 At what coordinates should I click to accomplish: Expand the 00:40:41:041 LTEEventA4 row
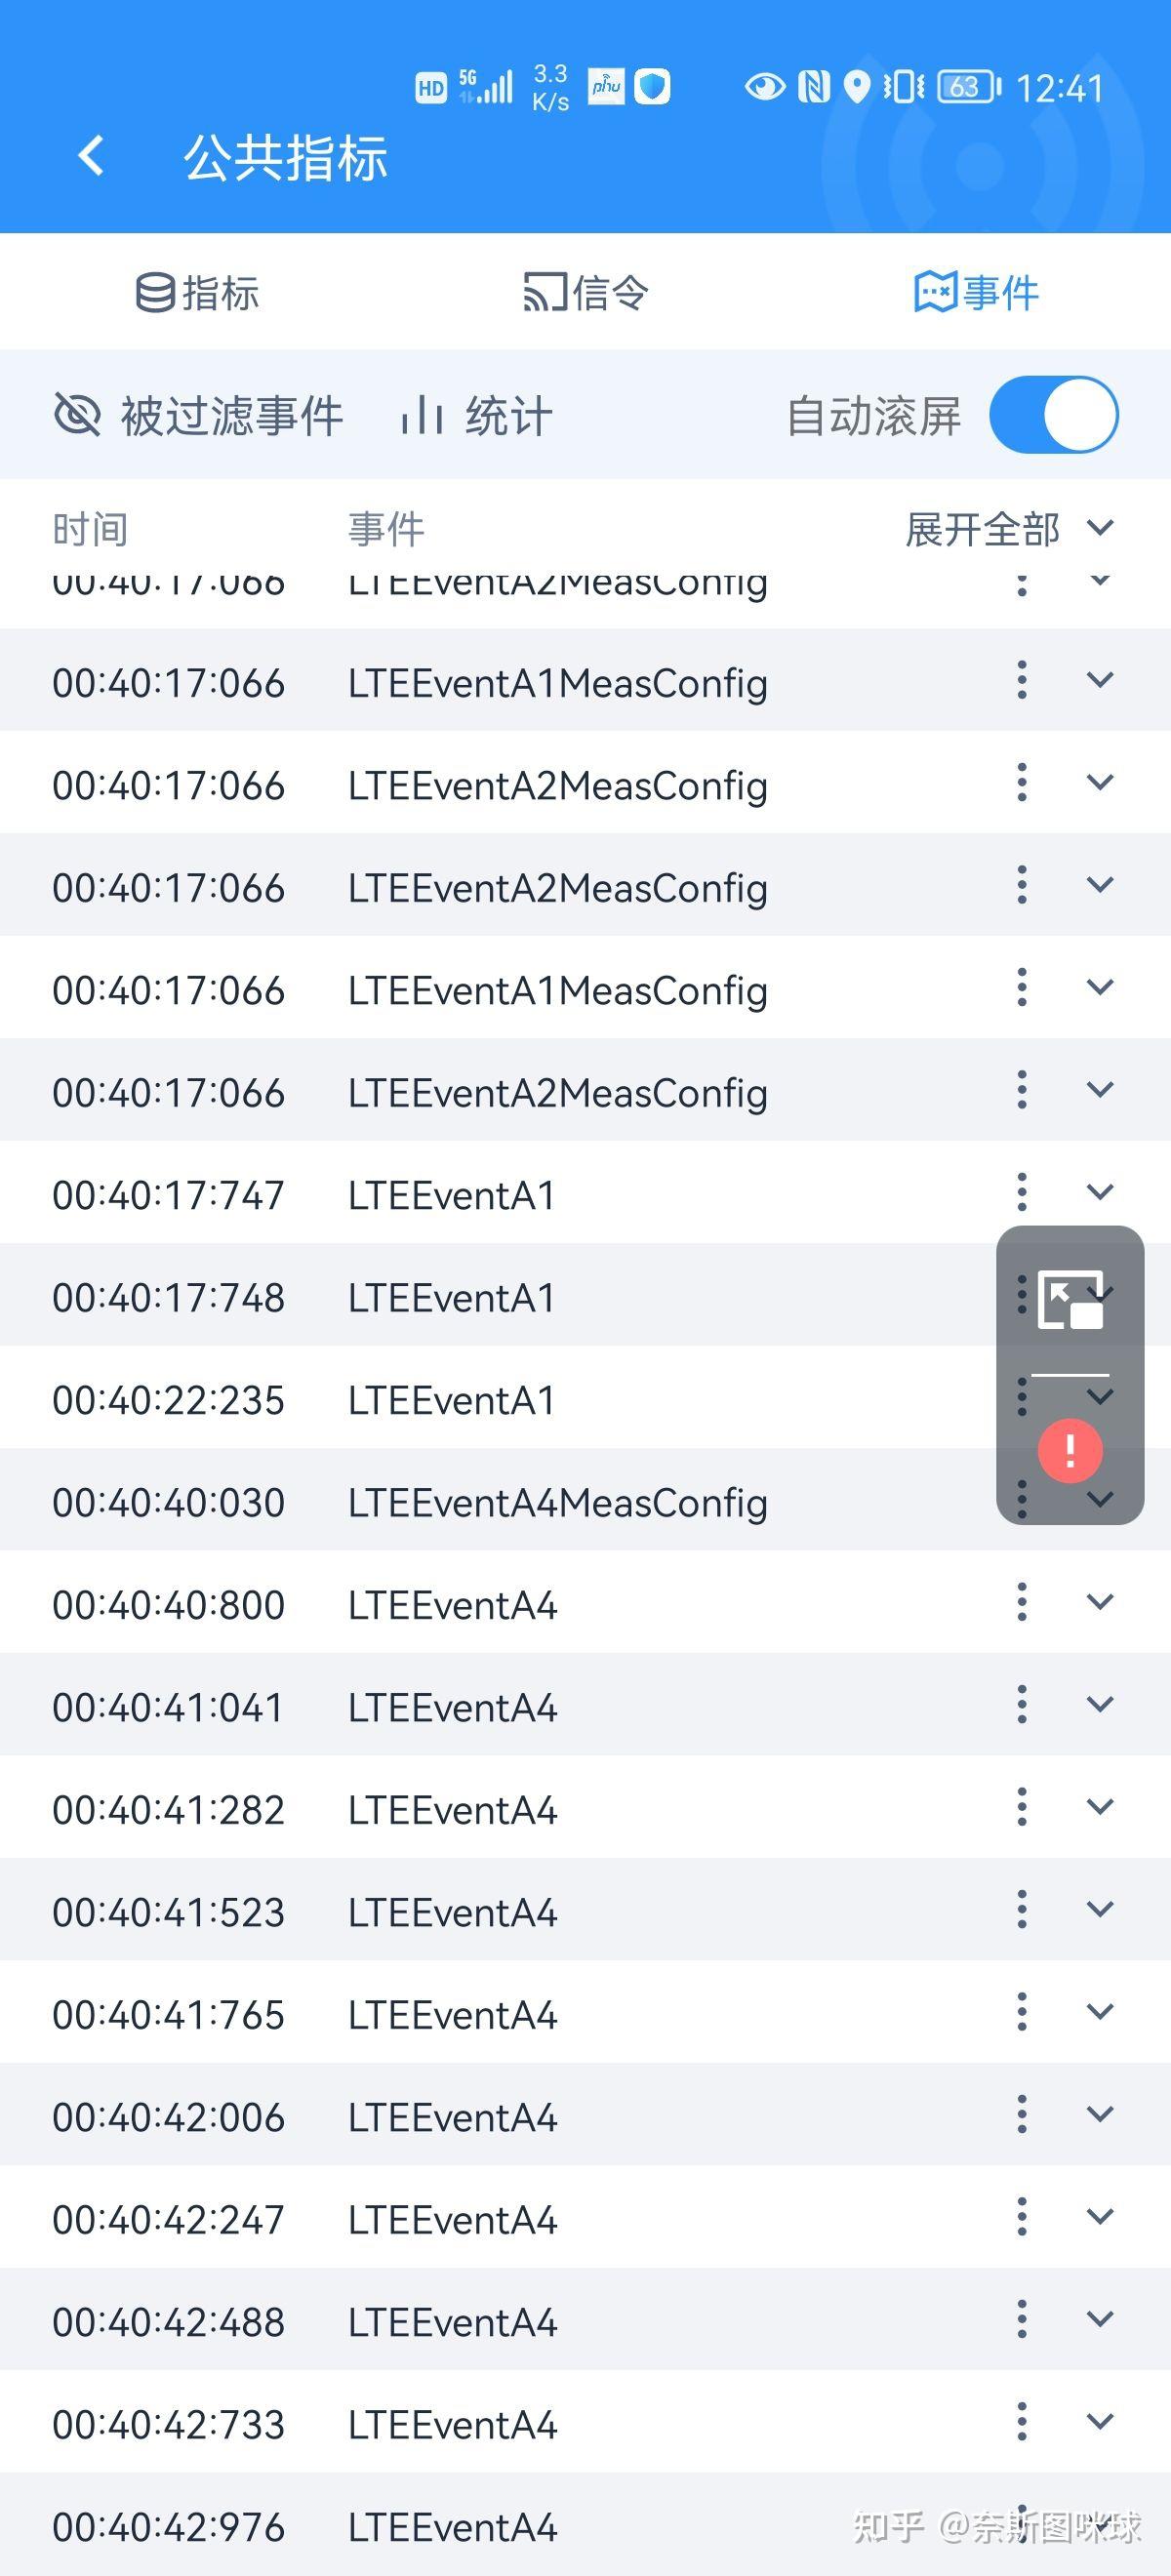(1100, 1704)
